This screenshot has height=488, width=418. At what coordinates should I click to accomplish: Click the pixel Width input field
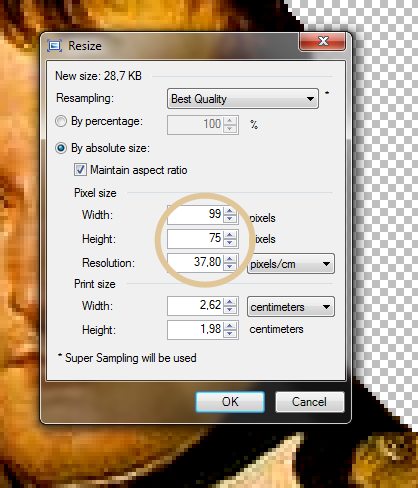[196, 214]
